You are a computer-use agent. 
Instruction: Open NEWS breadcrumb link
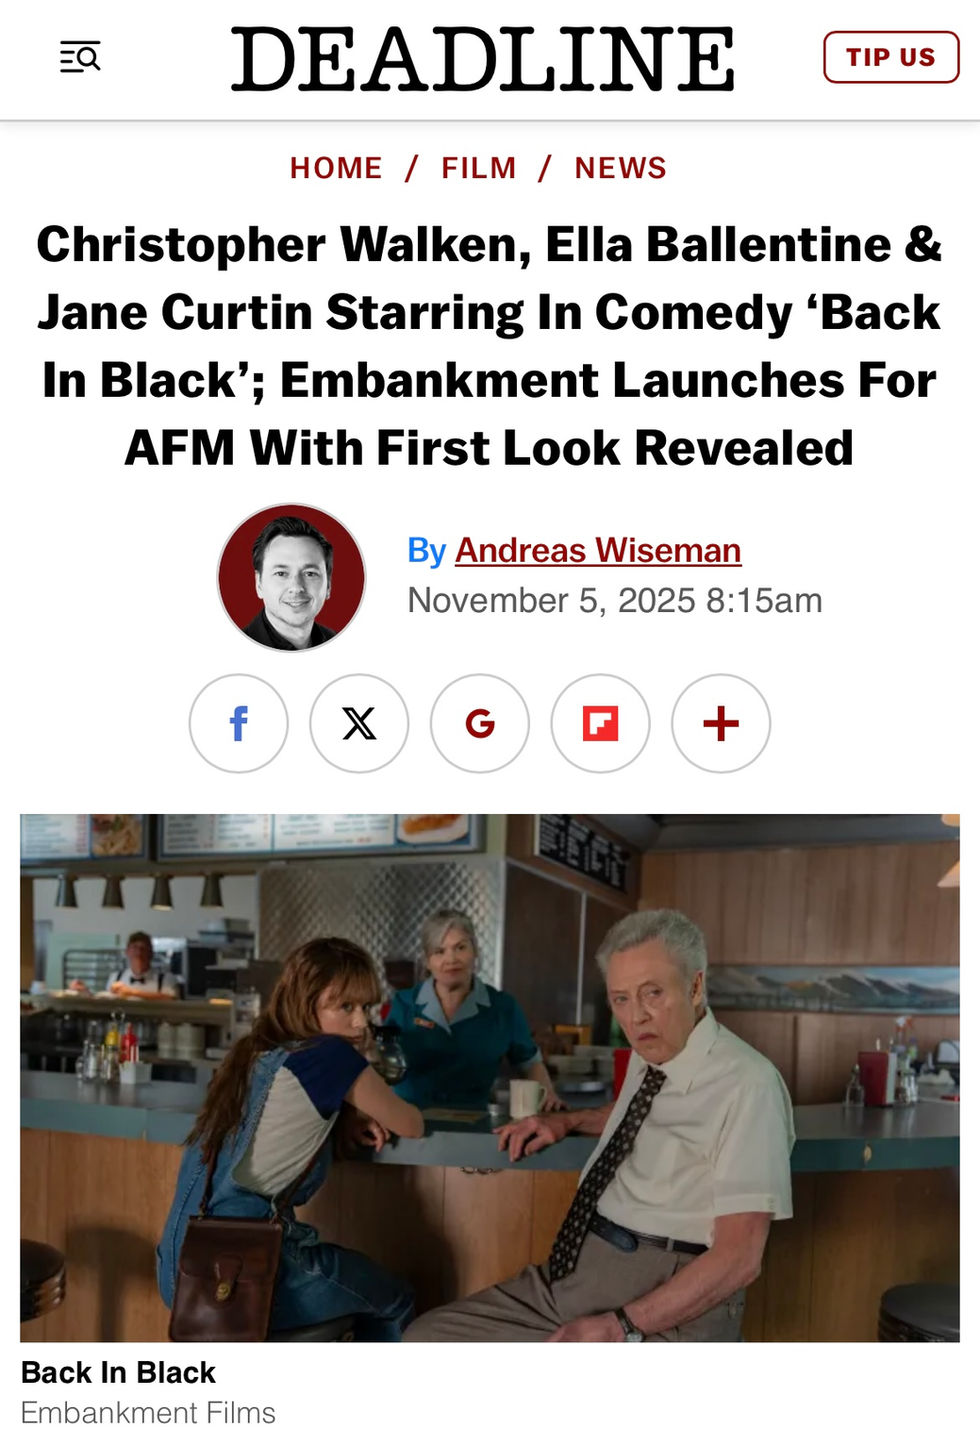[x=620, y=168]
